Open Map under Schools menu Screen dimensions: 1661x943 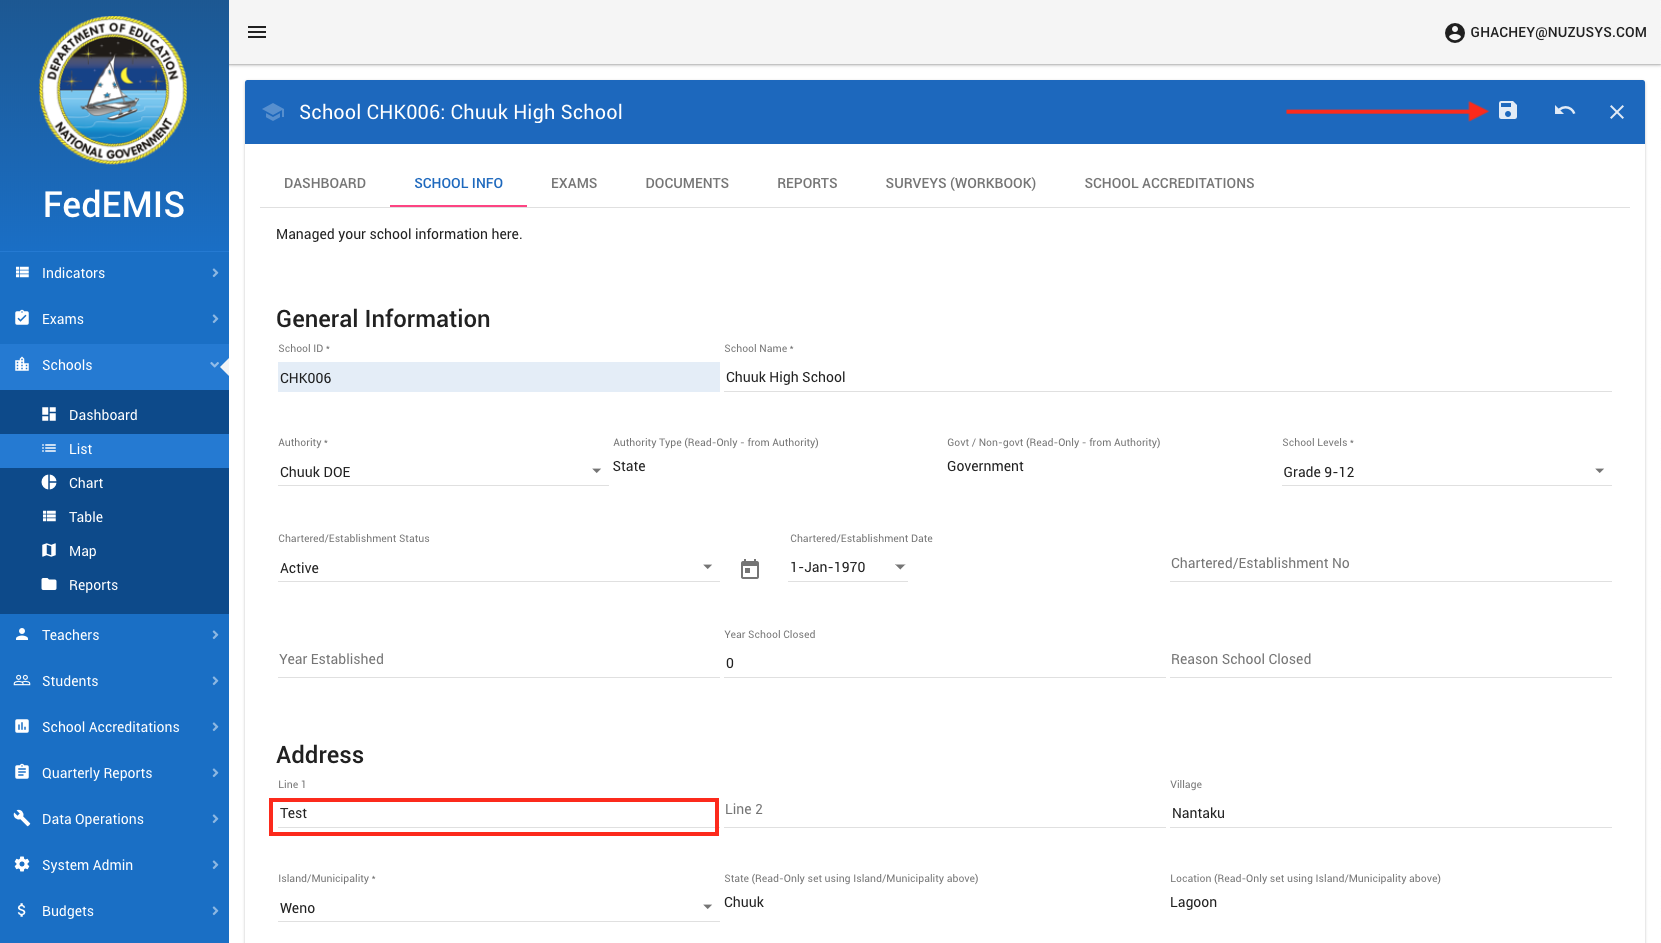coord(82,551)
